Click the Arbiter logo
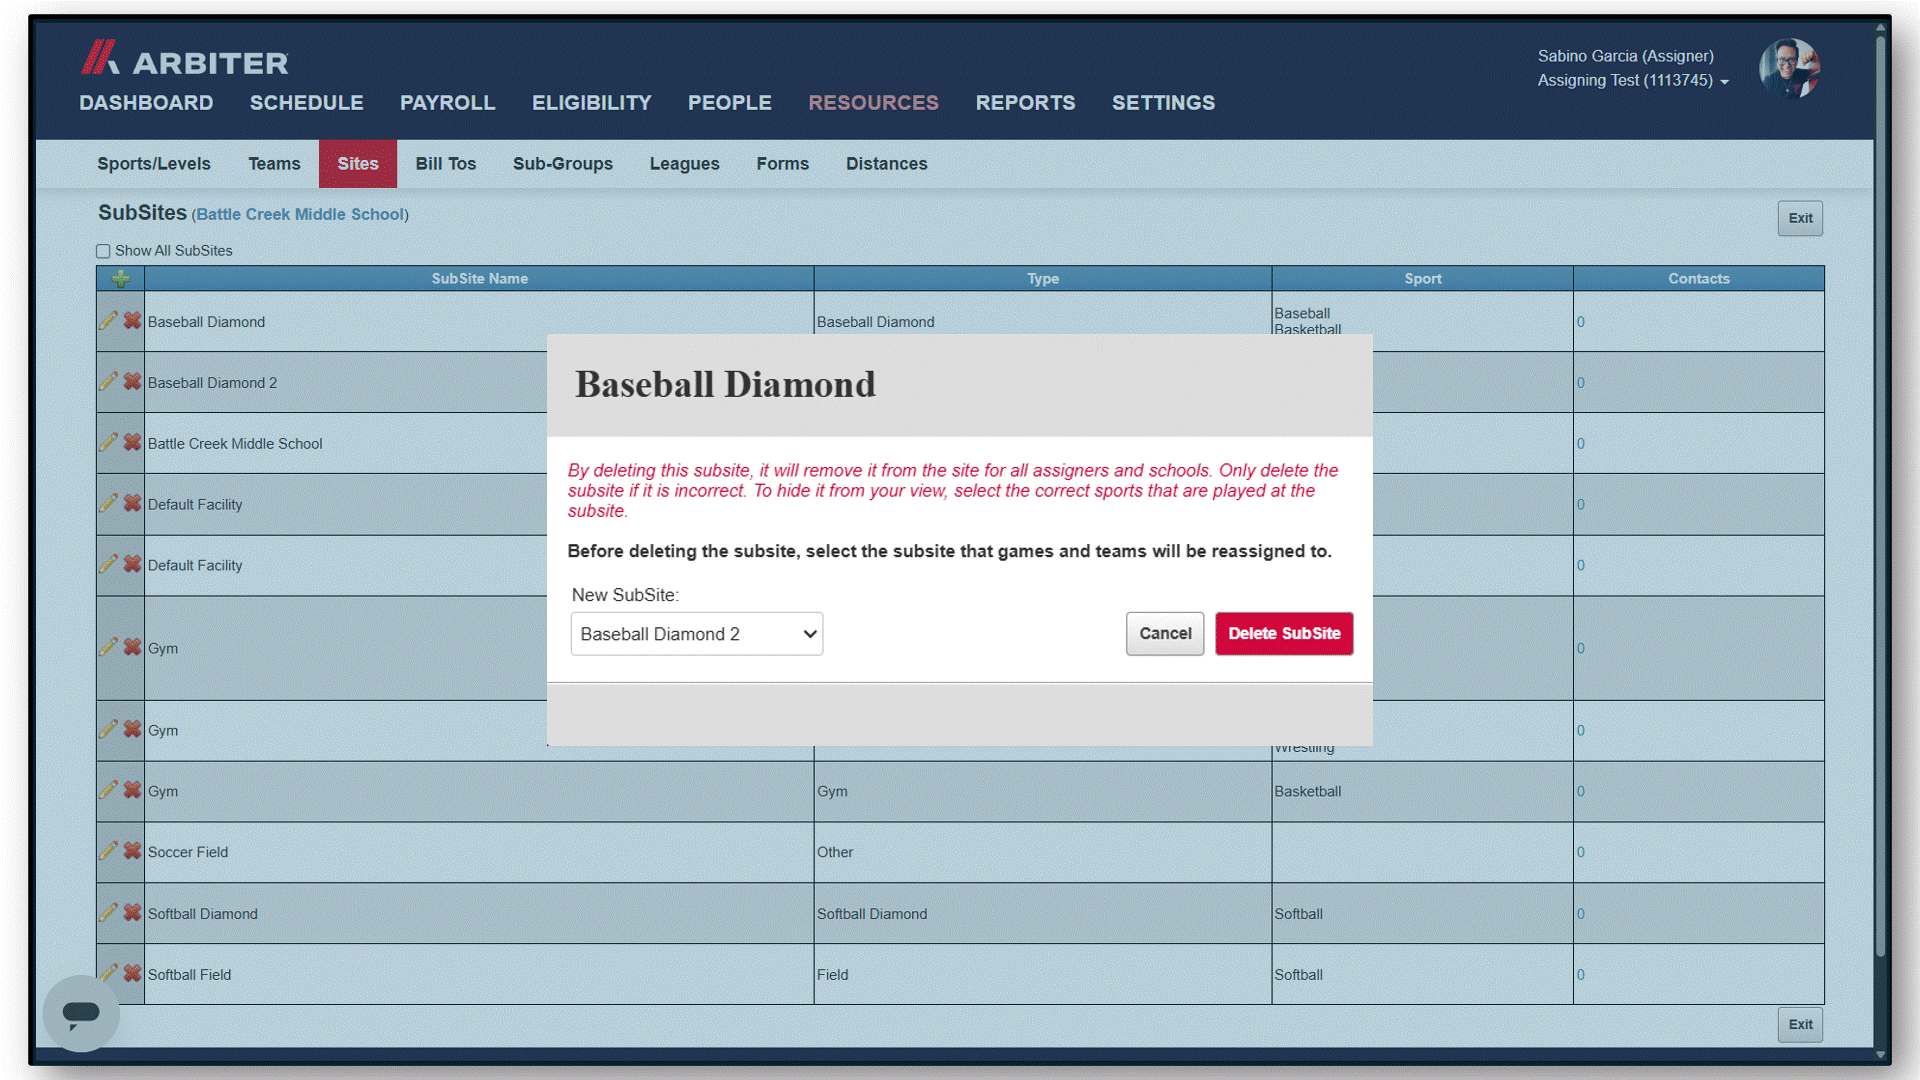This screenshot has width=1920, height=1080. pos(185,58)
